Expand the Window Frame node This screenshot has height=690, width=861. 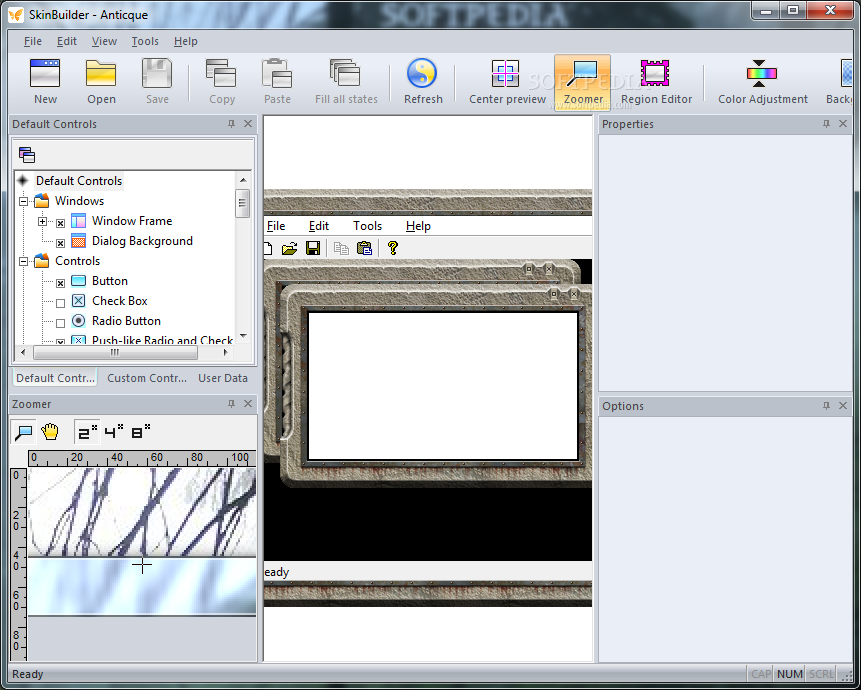click(42, 222)
